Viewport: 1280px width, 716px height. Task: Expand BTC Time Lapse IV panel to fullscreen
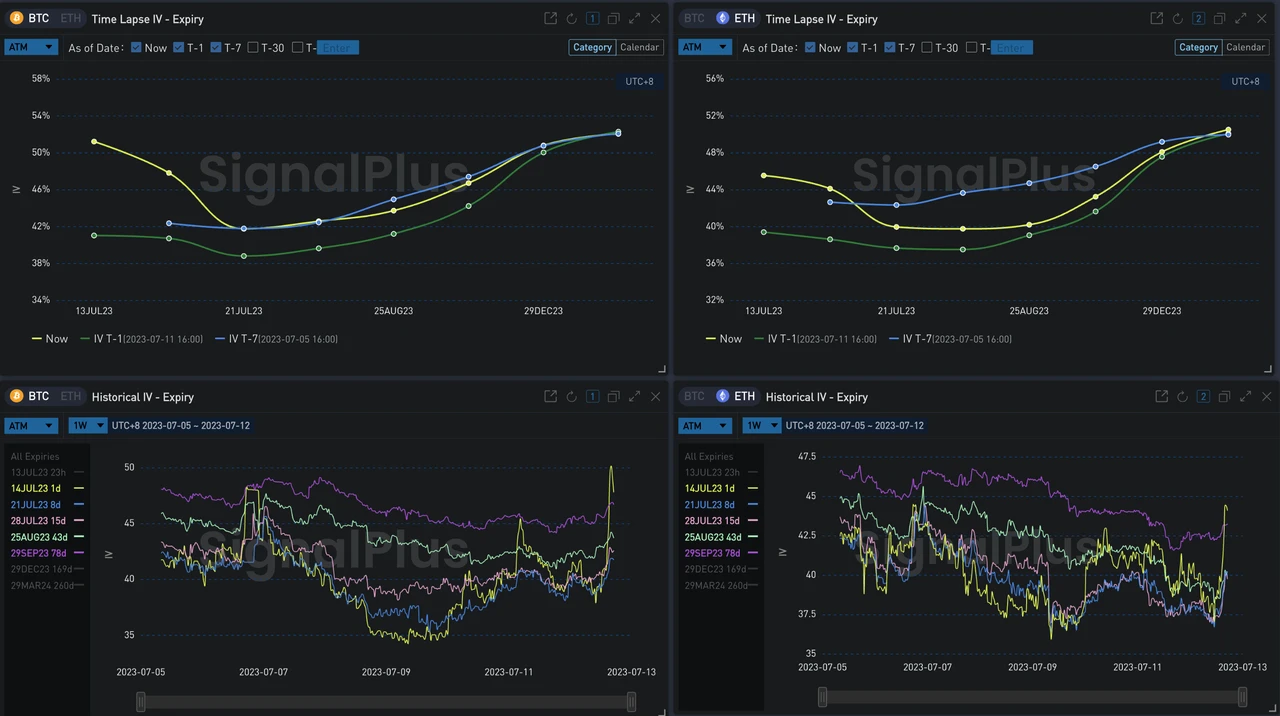[634, 19]
